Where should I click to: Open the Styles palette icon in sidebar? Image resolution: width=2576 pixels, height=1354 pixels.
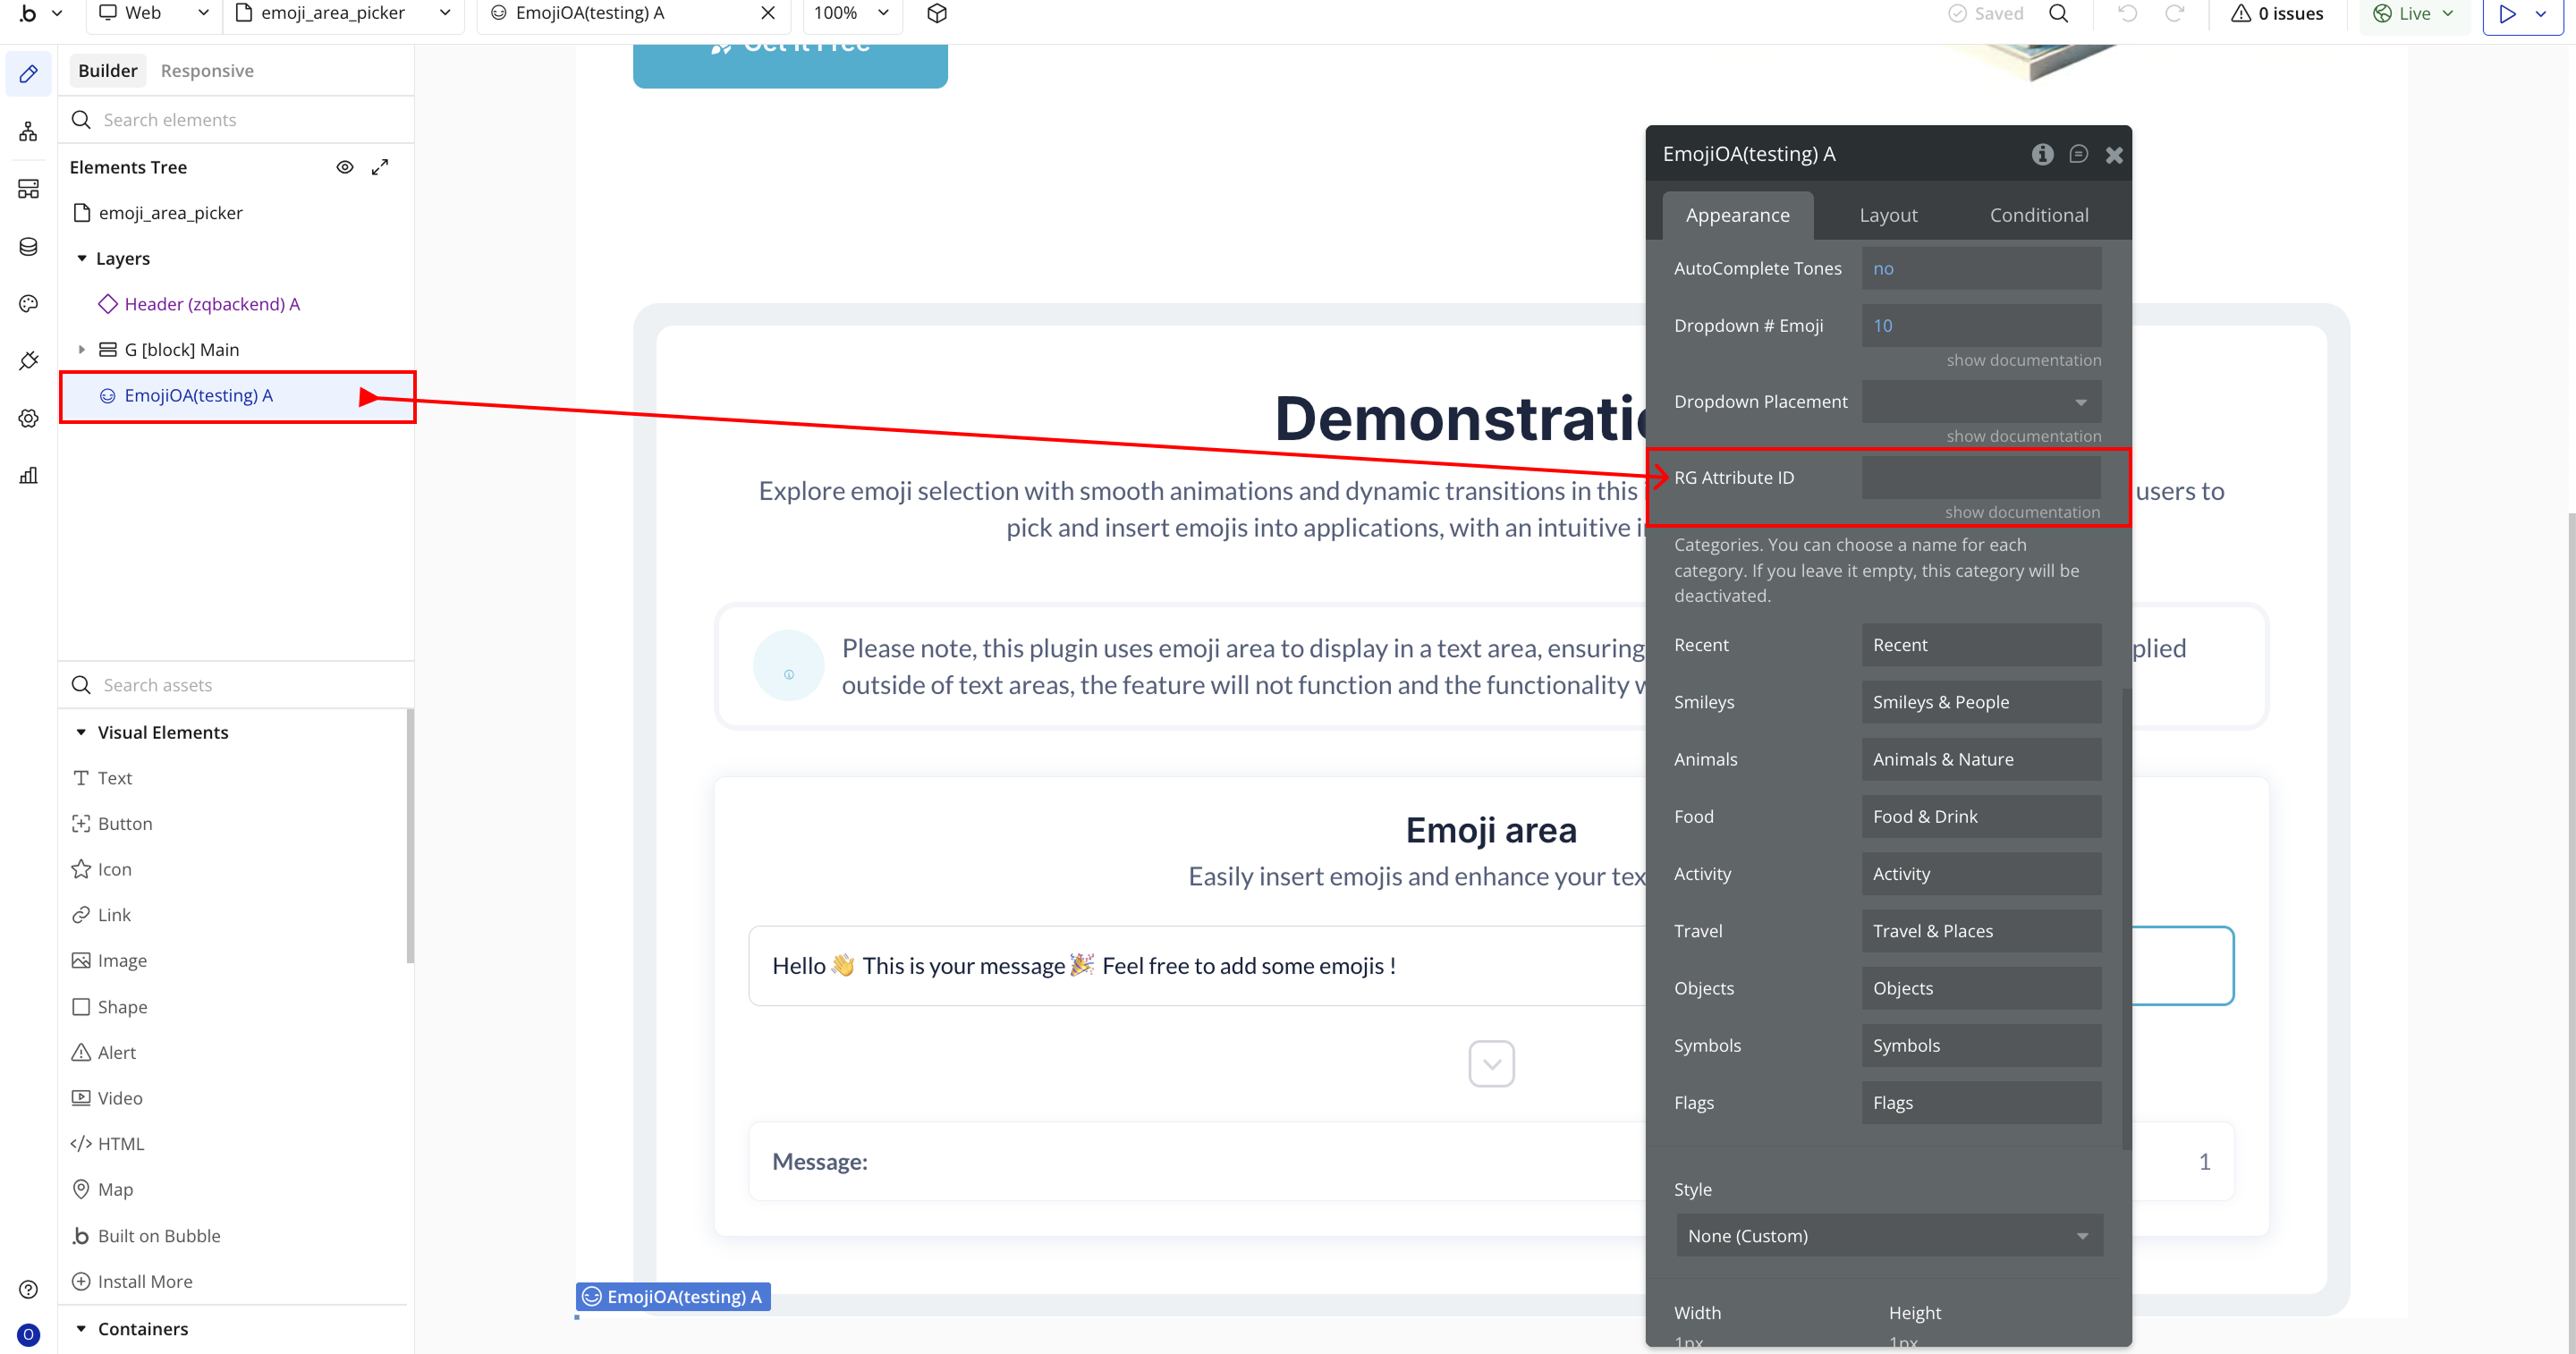coord(28,303)
